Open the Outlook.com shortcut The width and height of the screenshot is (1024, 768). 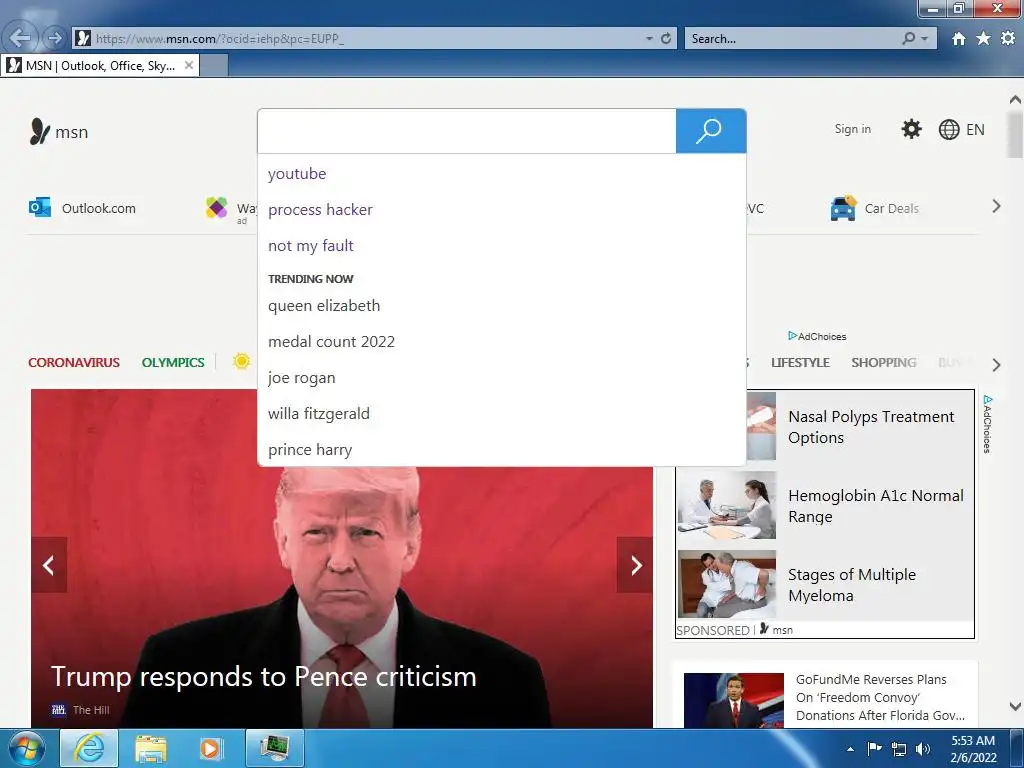tap(99, 208)
